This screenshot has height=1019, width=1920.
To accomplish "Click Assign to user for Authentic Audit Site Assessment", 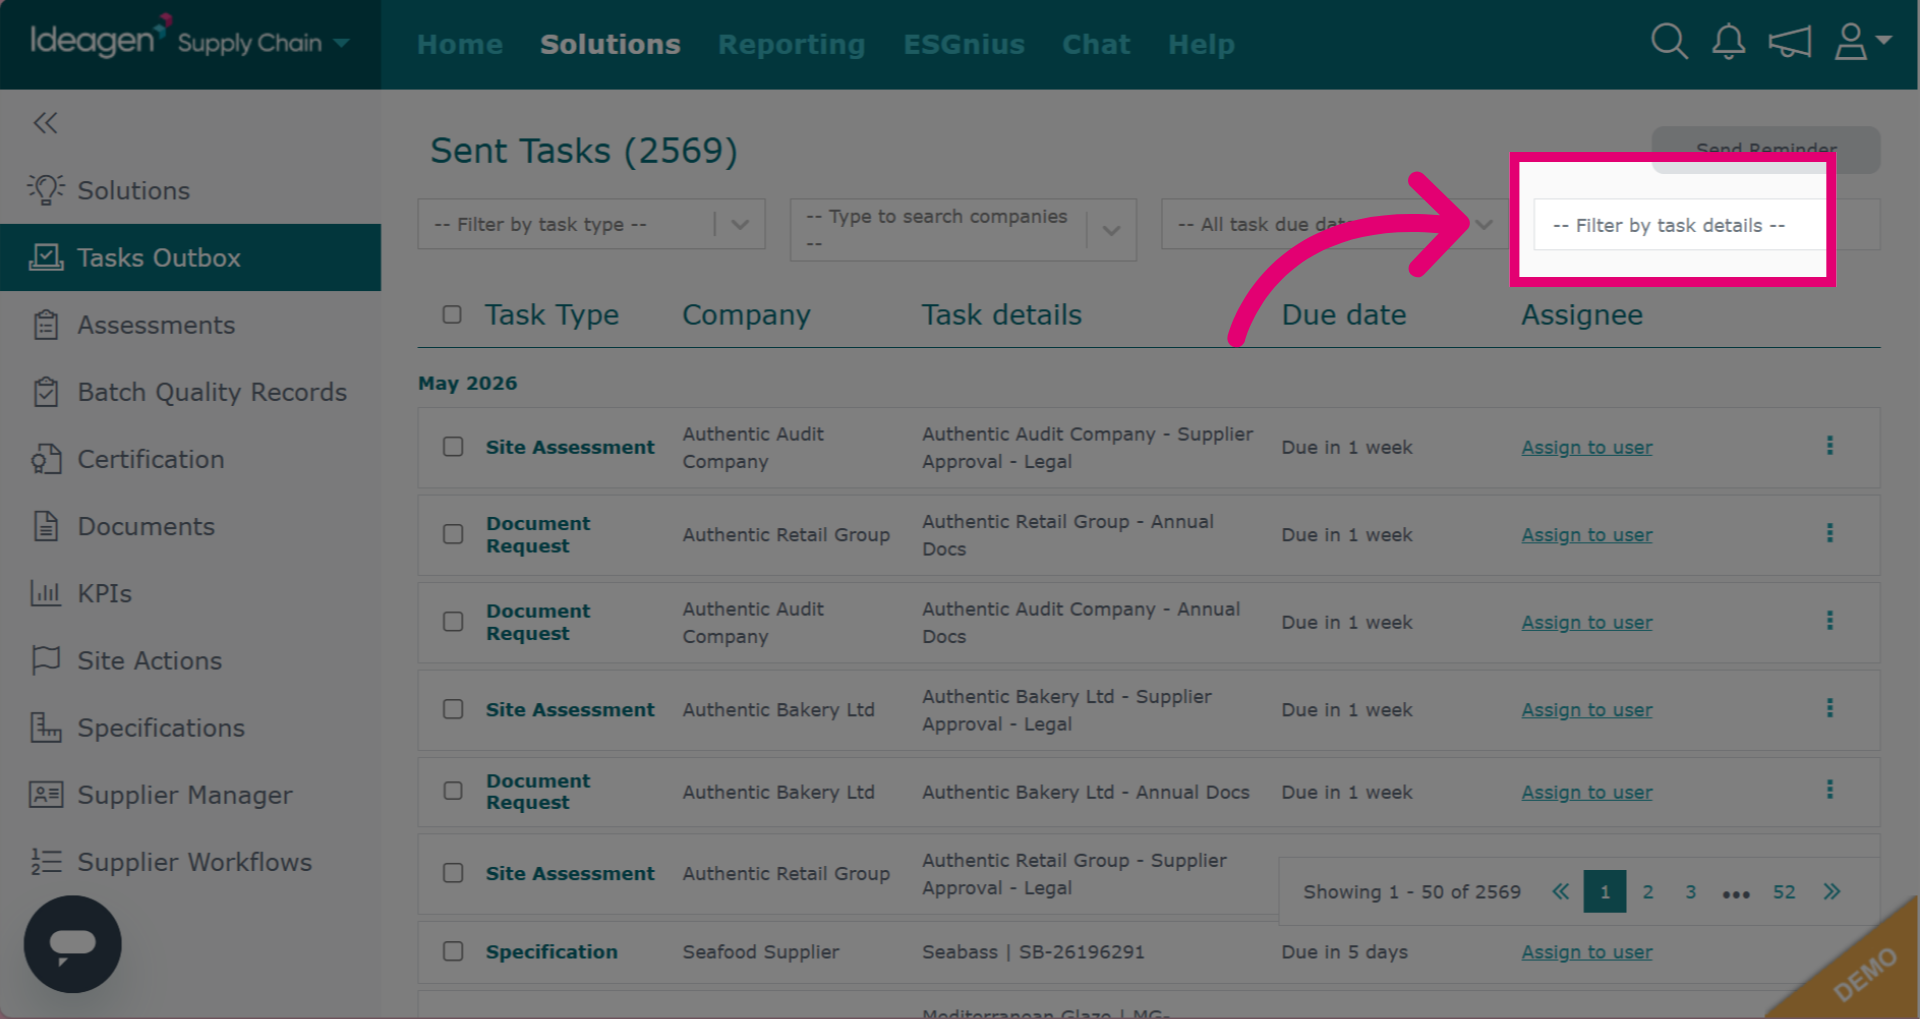I will 1586,447.
